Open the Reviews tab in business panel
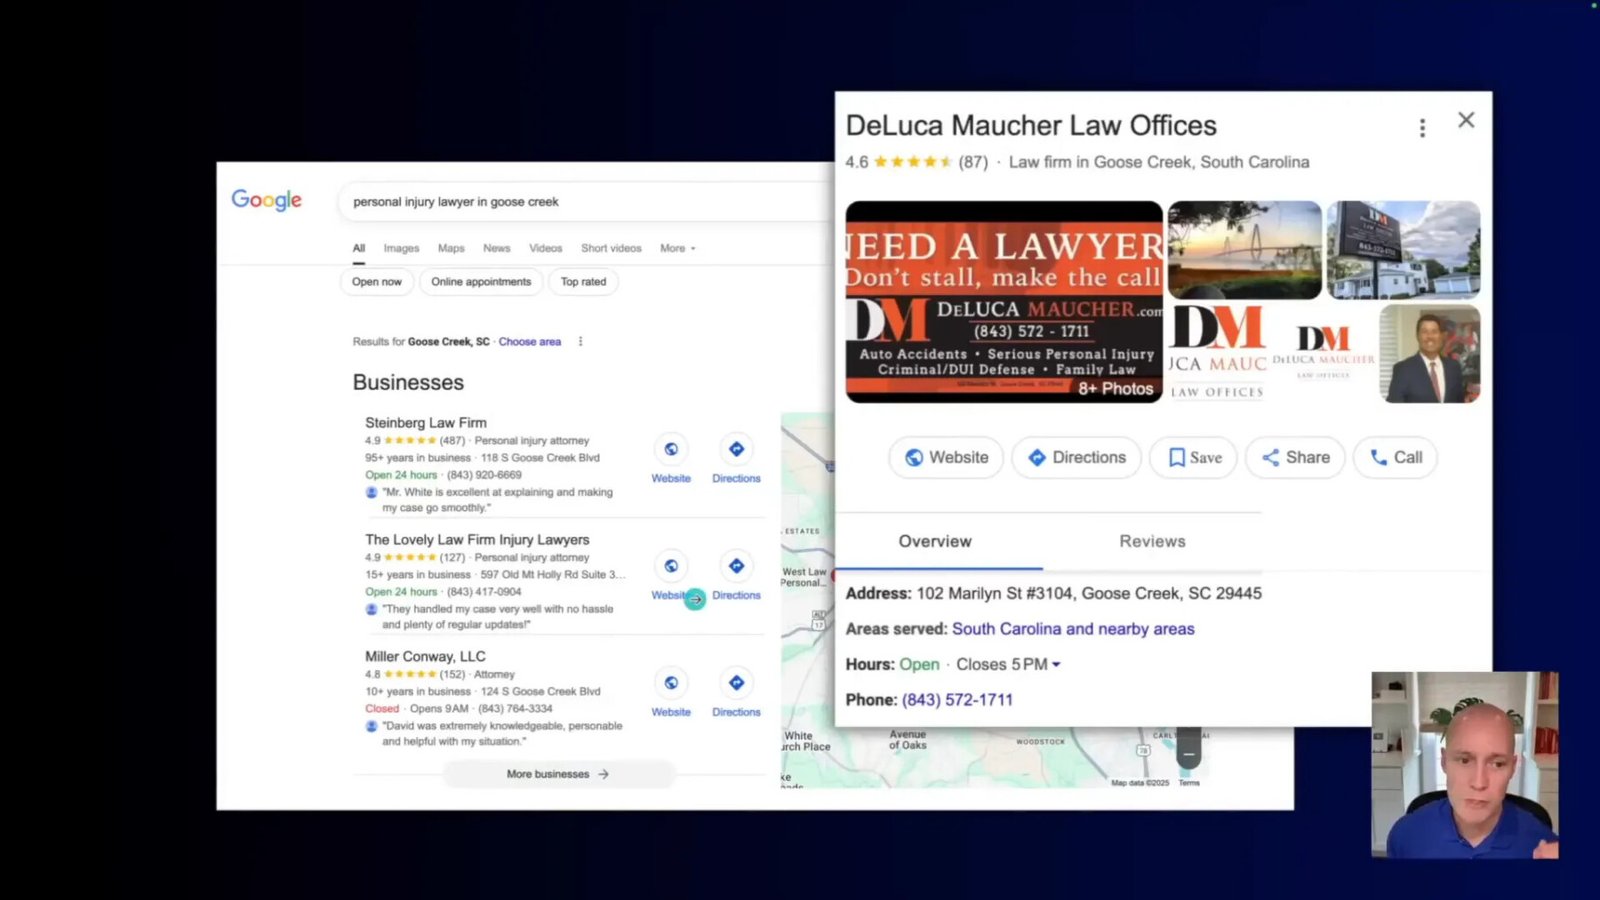1600x900 pixels. 1152,541
